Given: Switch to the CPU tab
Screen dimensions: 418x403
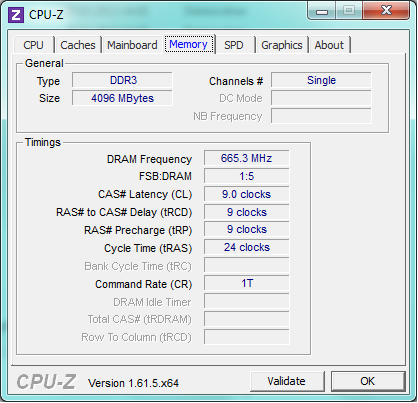Looking at the screenshot, I should pos(33,45).
